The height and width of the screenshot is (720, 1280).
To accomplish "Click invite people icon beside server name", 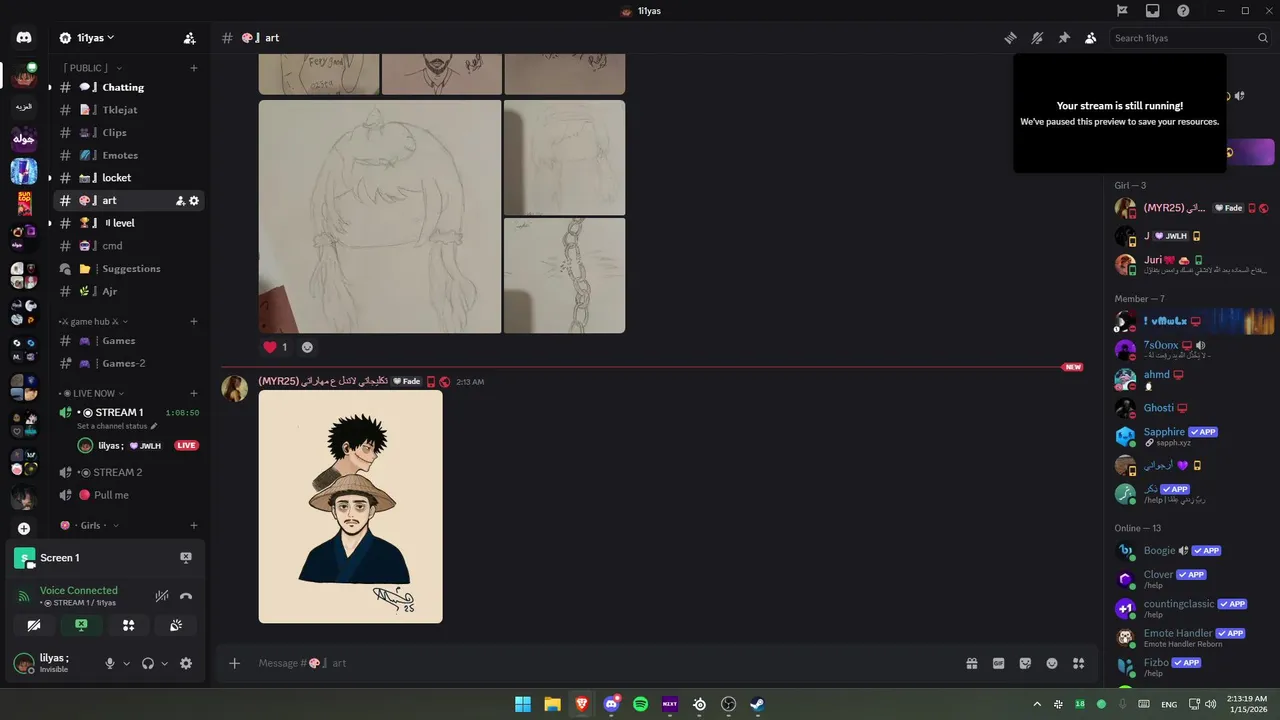I will [x=189, y=38].
